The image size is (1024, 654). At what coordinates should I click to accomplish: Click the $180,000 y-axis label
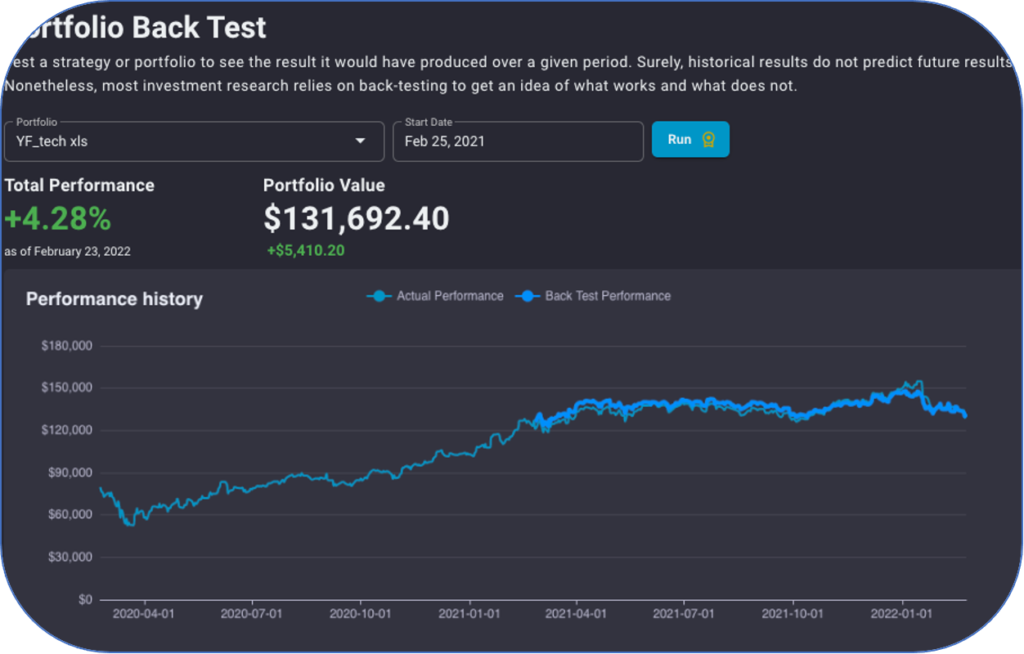pyautogui.click(x=66, y=345)
